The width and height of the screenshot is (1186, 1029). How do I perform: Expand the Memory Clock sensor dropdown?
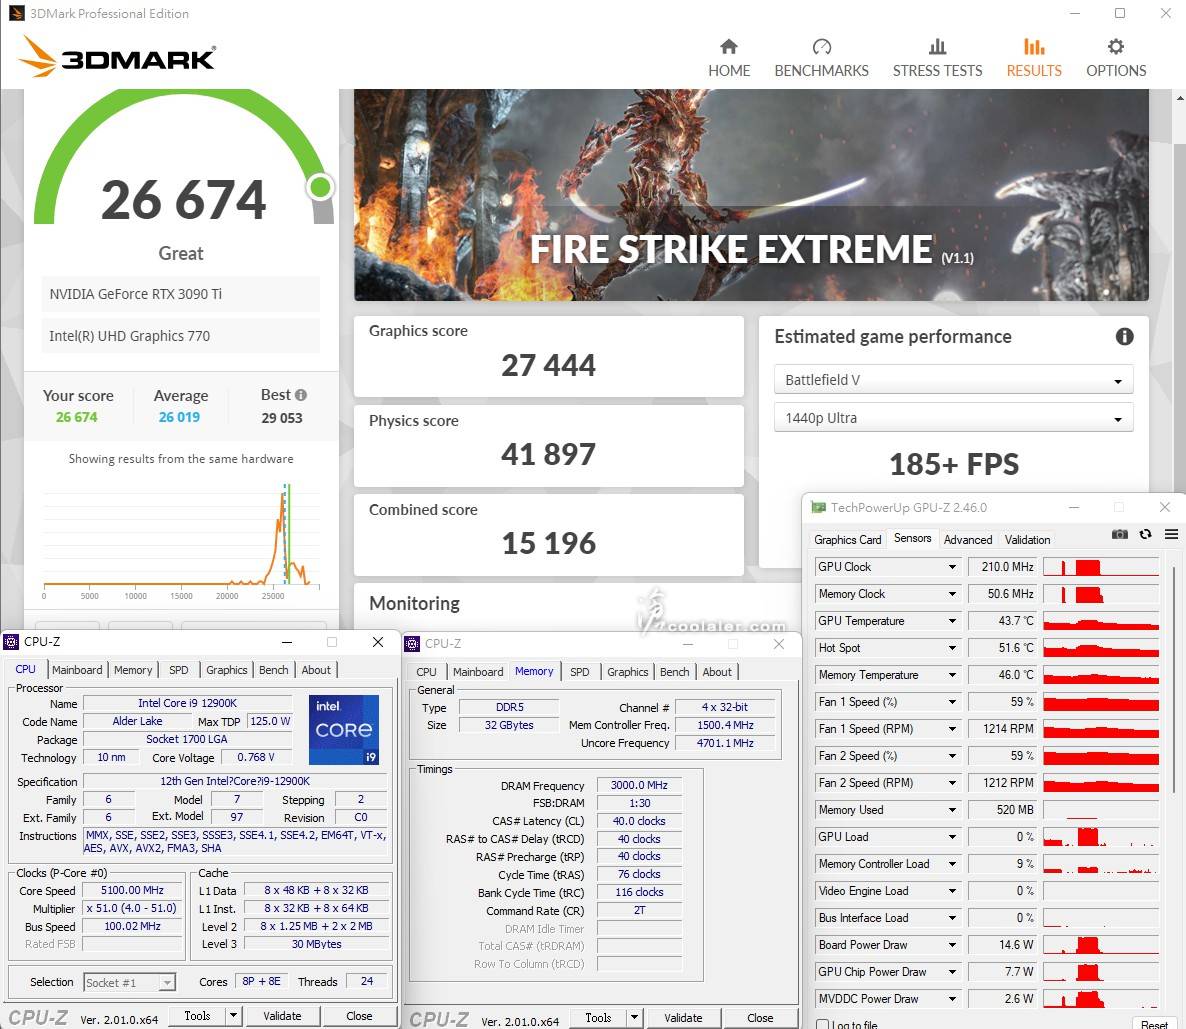tap(952, 594)
